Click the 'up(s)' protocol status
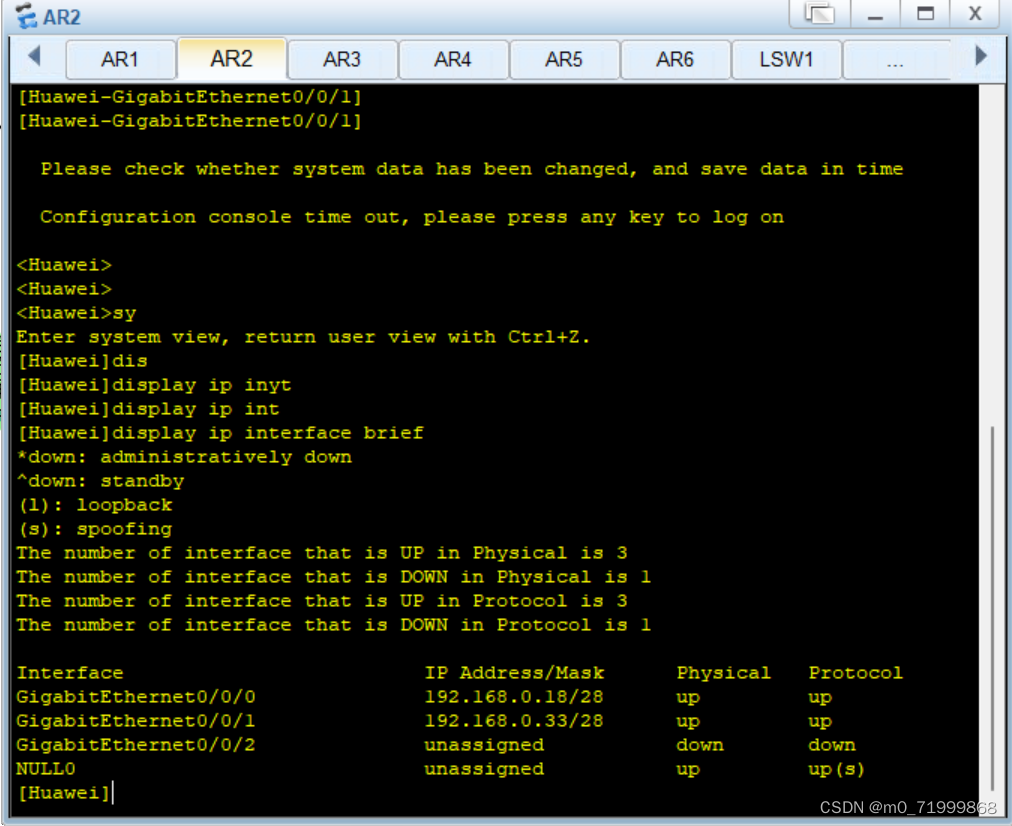Viewport: 1012px width, 826px height. (836, 769)
